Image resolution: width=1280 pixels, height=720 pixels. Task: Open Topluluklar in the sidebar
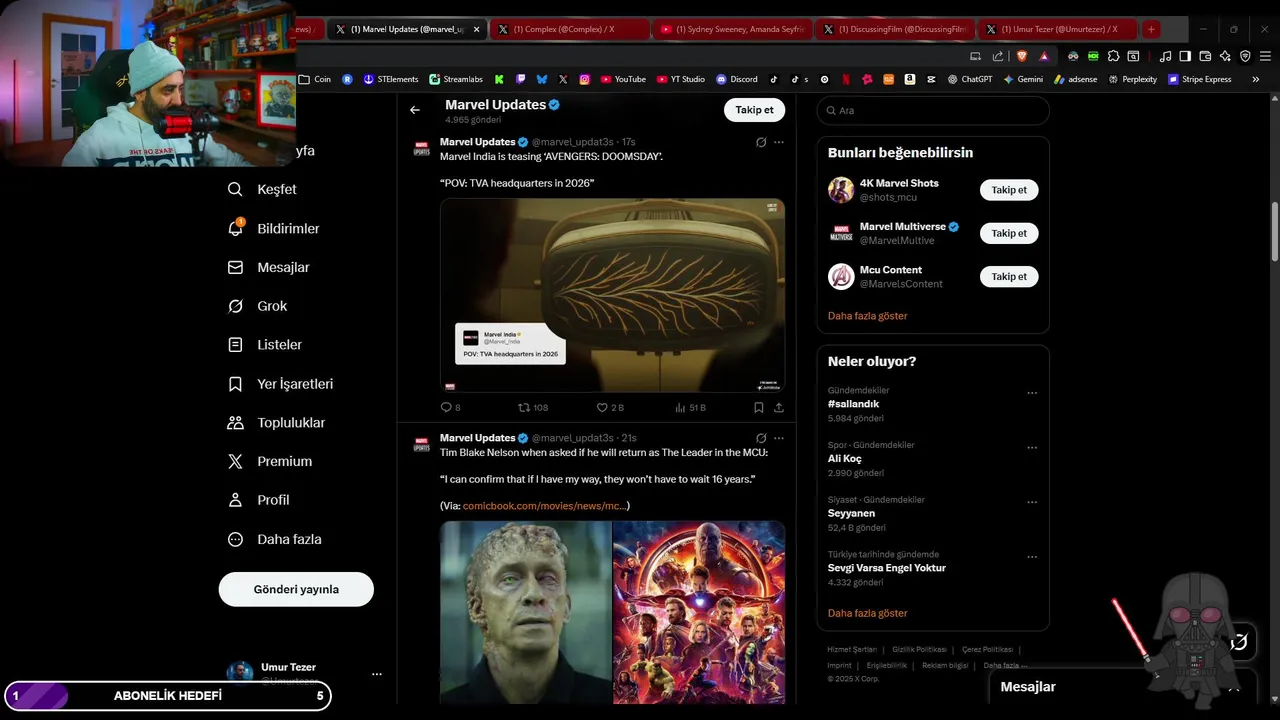click(x=277, y=422)
